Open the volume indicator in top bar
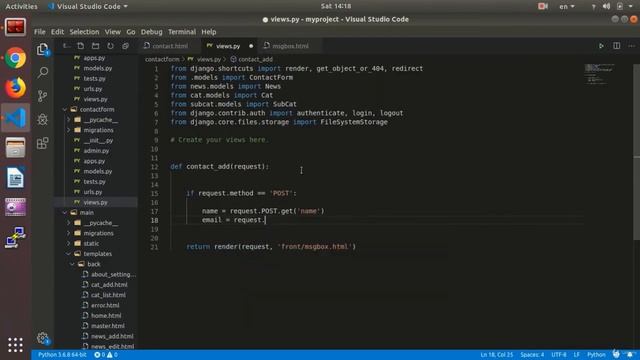 pos(607,7)
